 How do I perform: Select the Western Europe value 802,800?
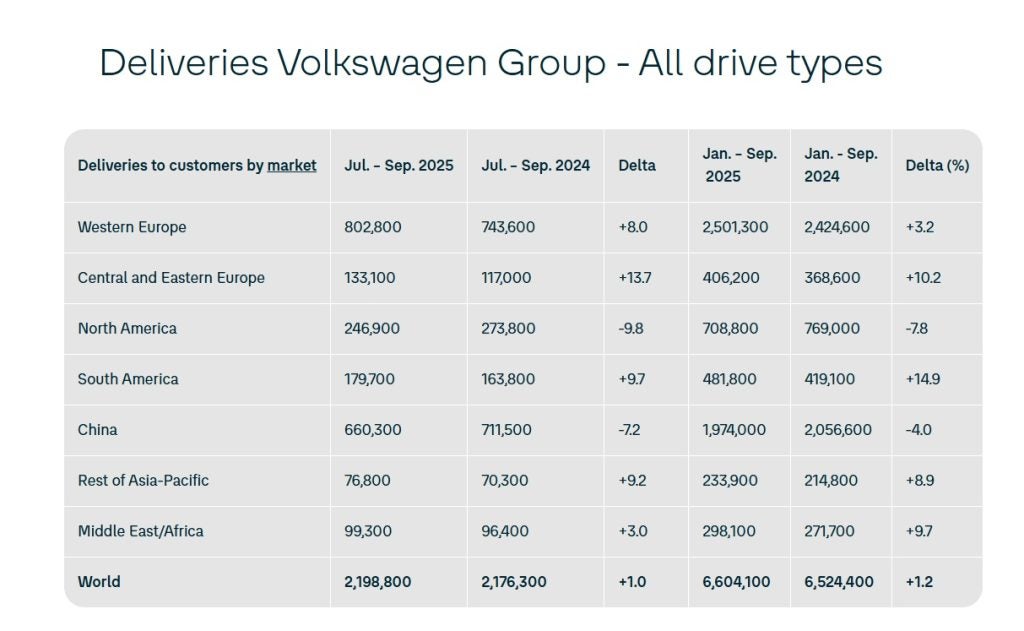coord(372,227)
